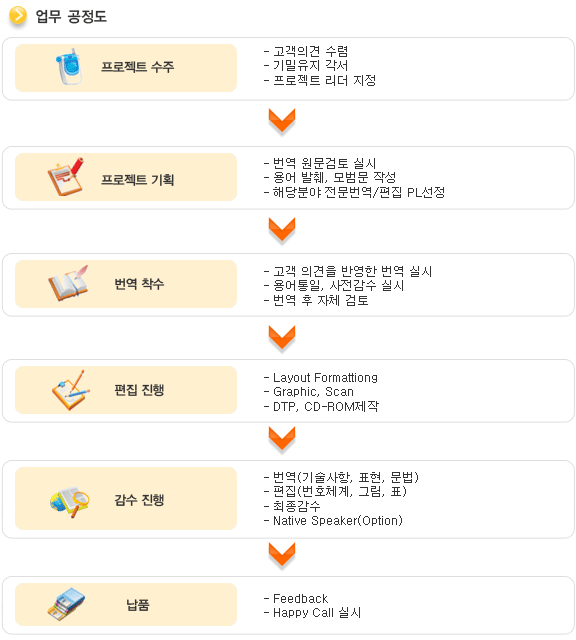The height and width of the screenshot is (640, 576).
Task: Click the yellow circle arrow beside 업무 공정도
Action: point(18,16)
